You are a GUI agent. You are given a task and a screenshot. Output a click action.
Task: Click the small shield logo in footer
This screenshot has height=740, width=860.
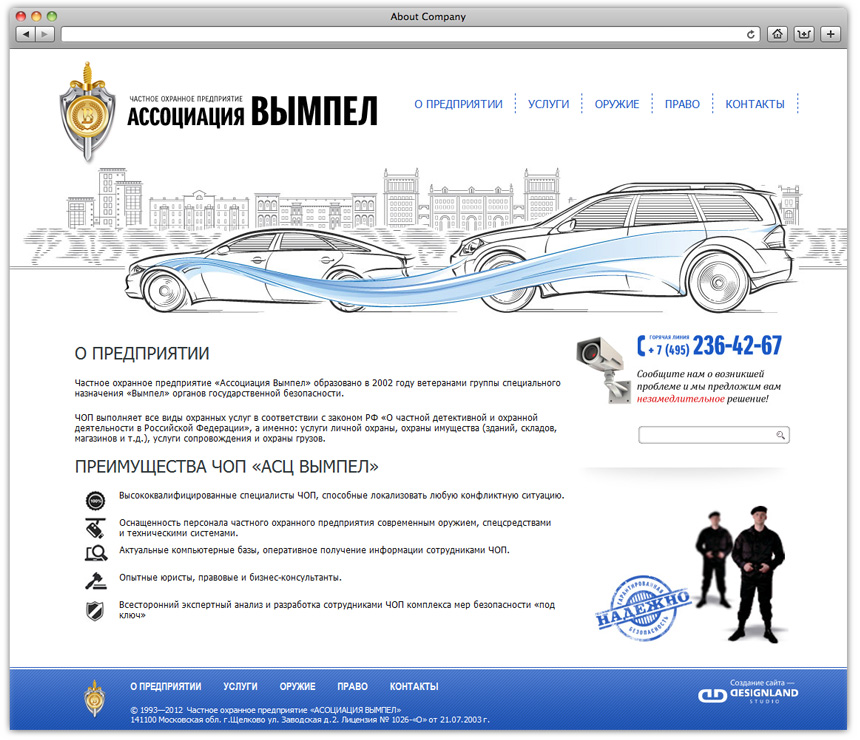point(94,698)
